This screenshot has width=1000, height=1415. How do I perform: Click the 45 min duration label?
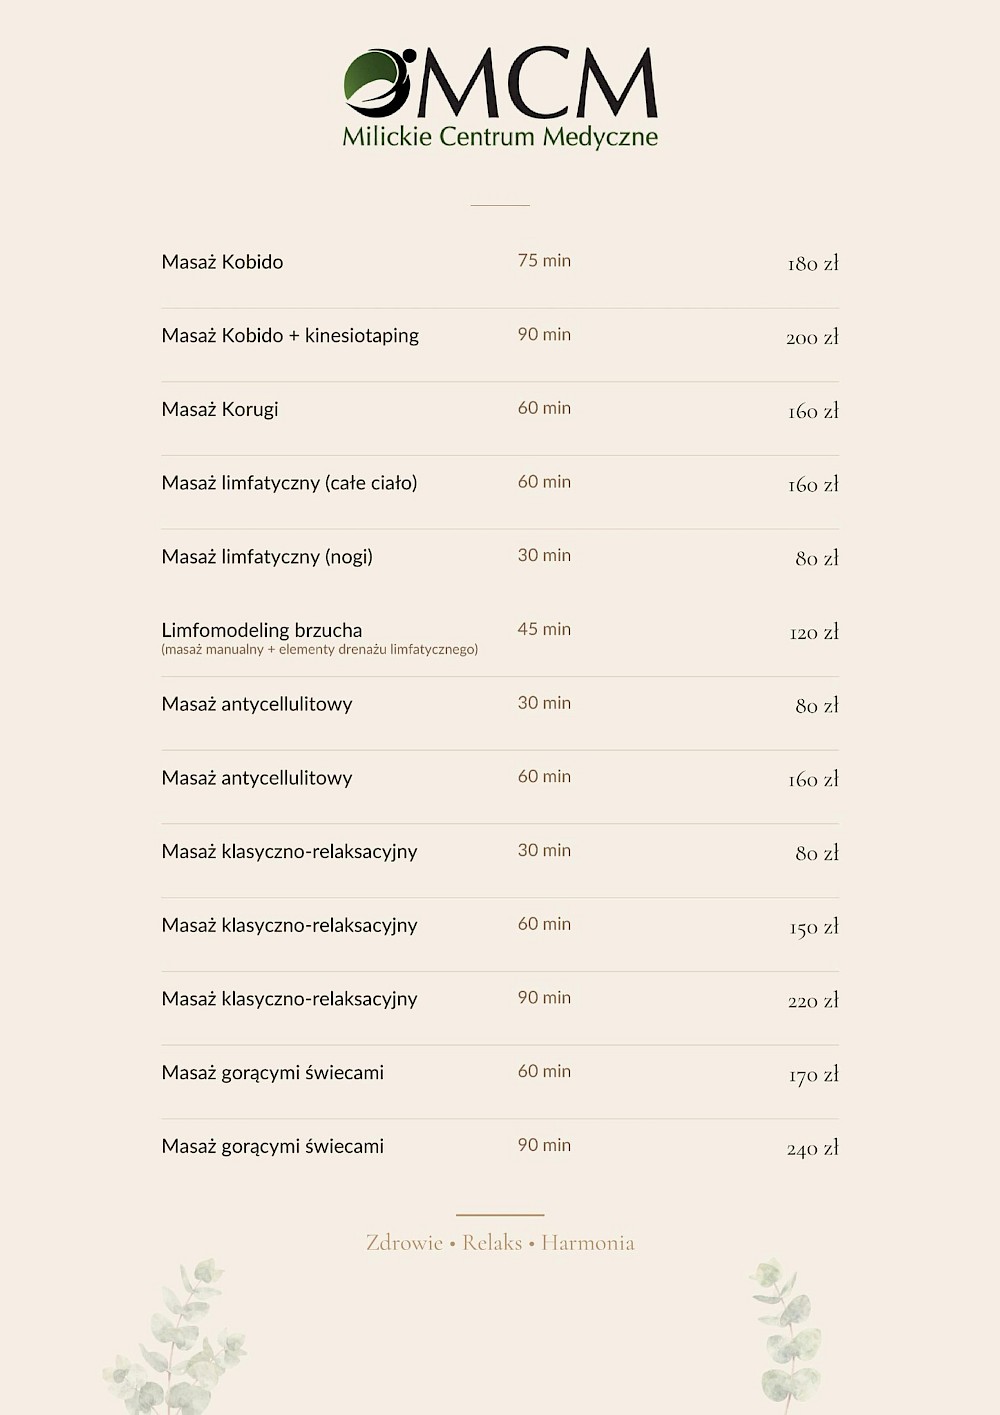[544, 629]
